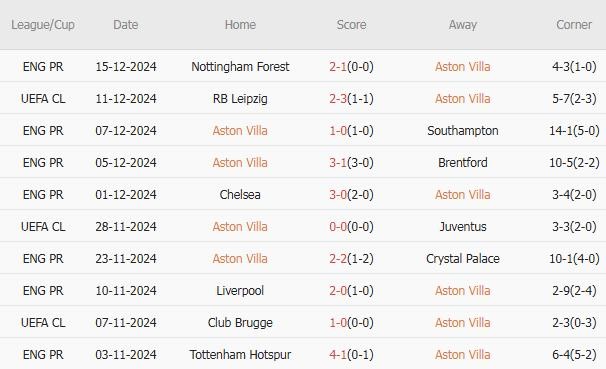Open the Tottenham Hotspur team link
This screenshot has width=606, height=369.
point(240,355)
